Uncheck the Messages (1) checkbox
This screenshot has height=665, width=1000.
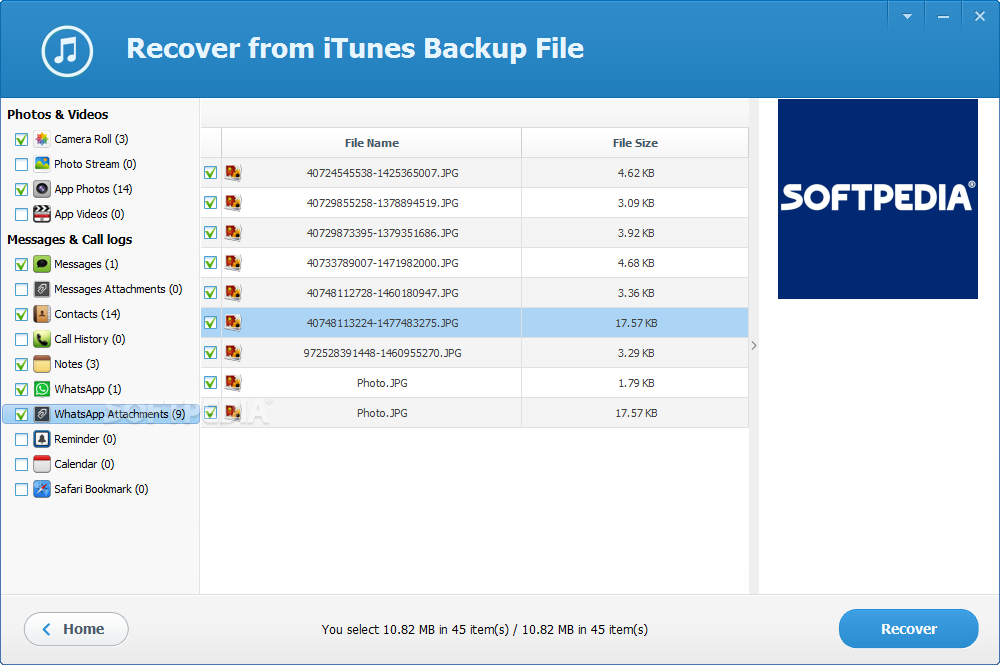click(x=21, y=265)
